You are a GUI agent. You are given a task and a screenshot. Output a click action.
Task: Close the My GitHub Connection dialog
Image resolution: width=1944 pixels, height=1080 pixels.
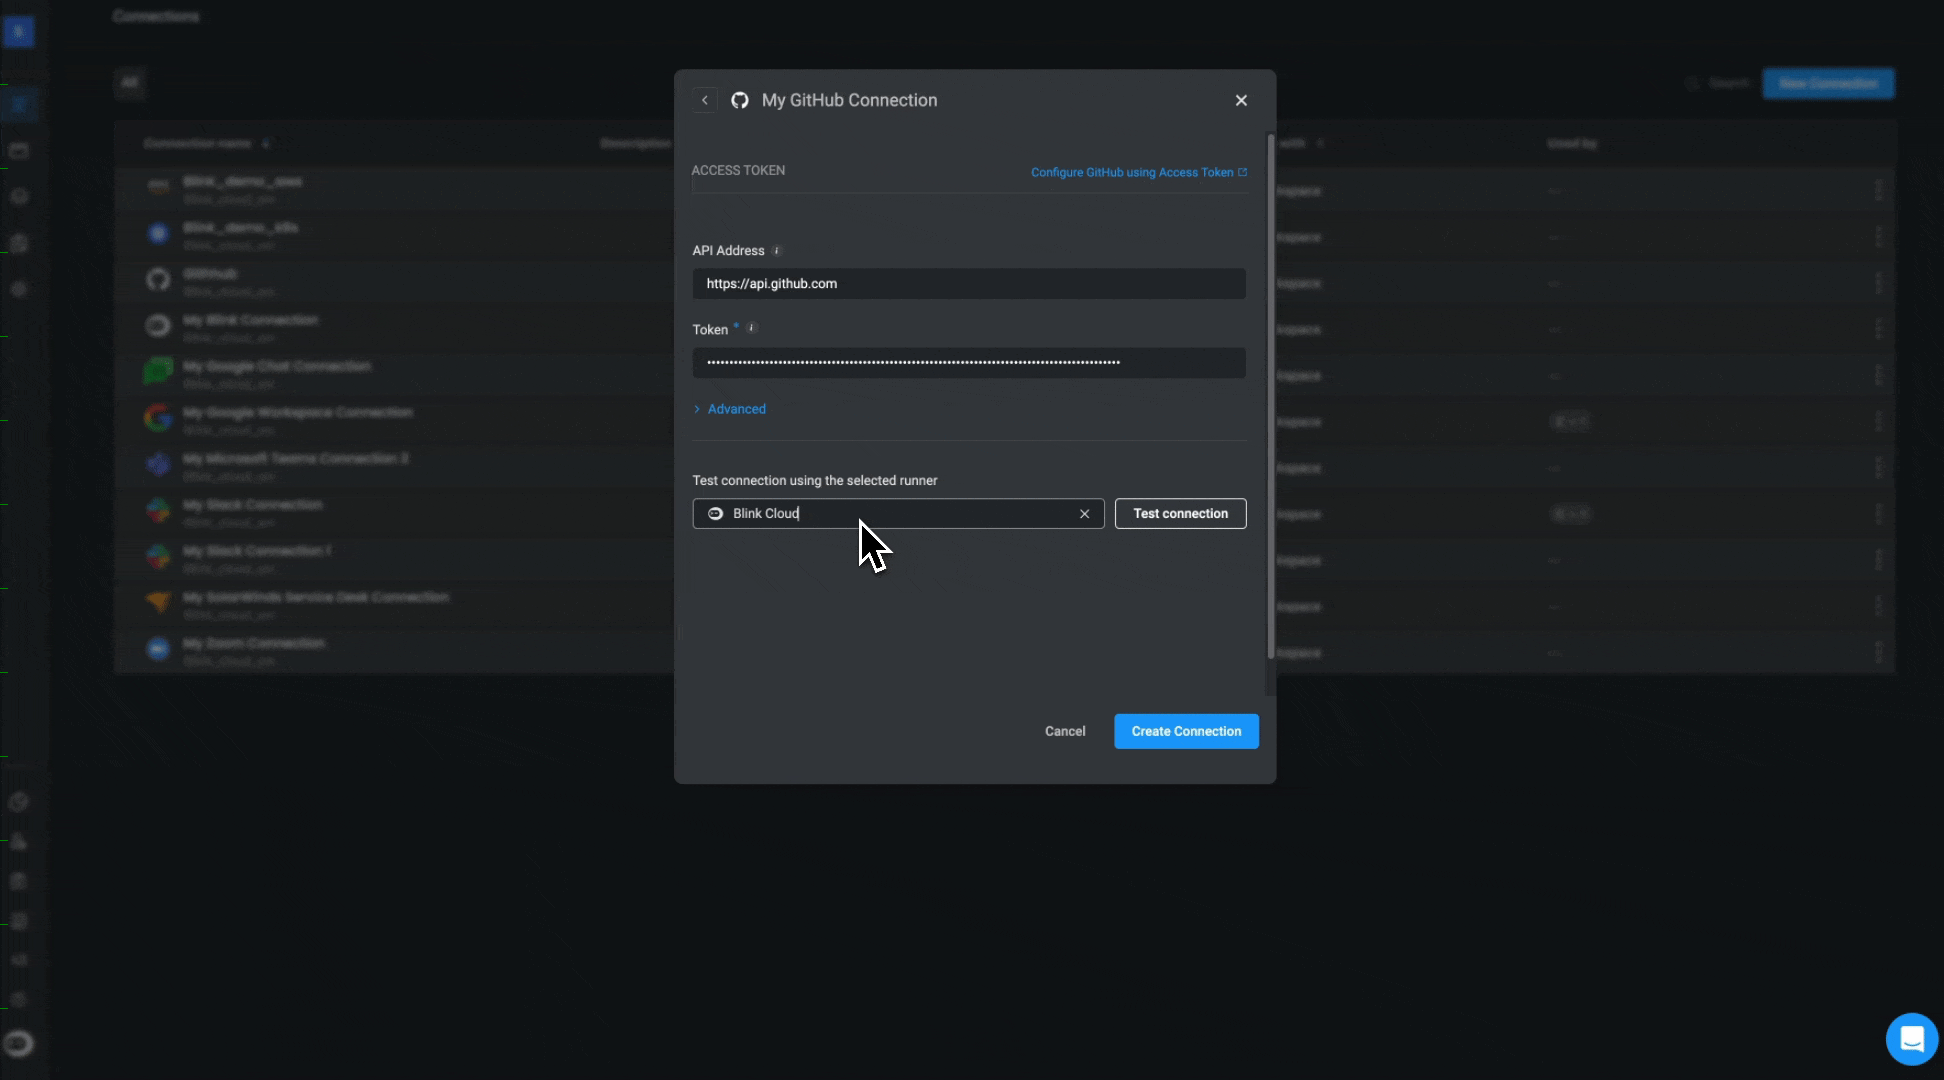pos(1241,100)
